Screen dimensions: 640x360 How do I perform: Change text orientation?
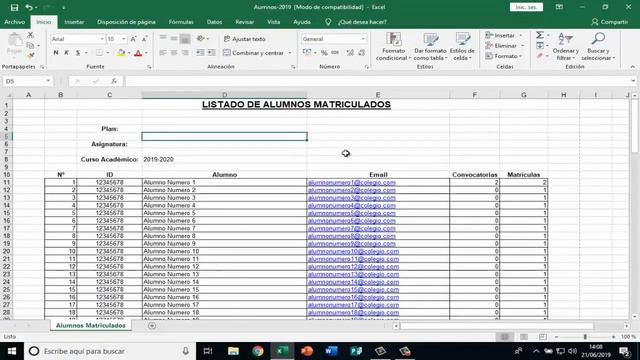point(201,39)
